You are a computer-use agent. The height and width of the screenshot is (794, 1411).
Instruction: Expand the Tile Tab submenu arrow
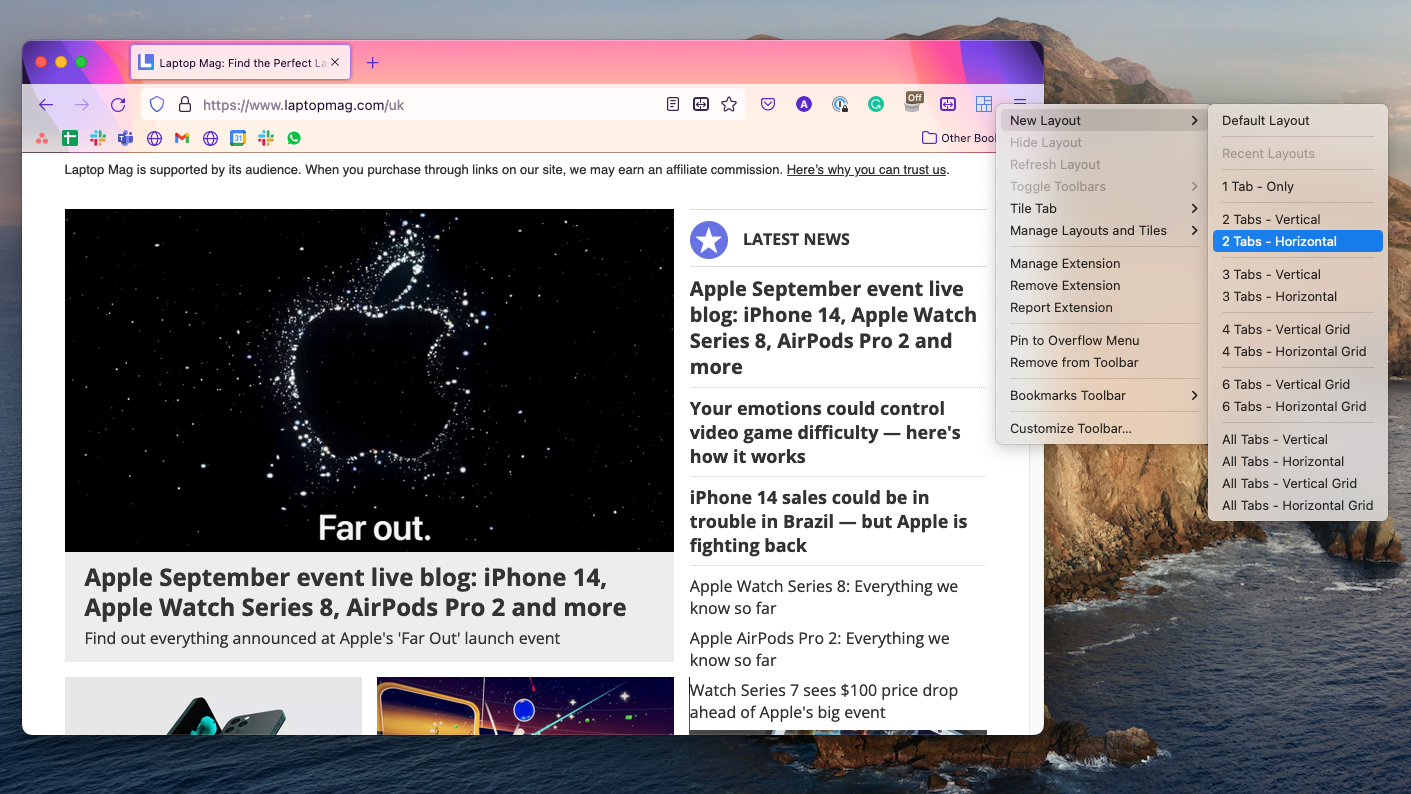tap(1194, 209)
